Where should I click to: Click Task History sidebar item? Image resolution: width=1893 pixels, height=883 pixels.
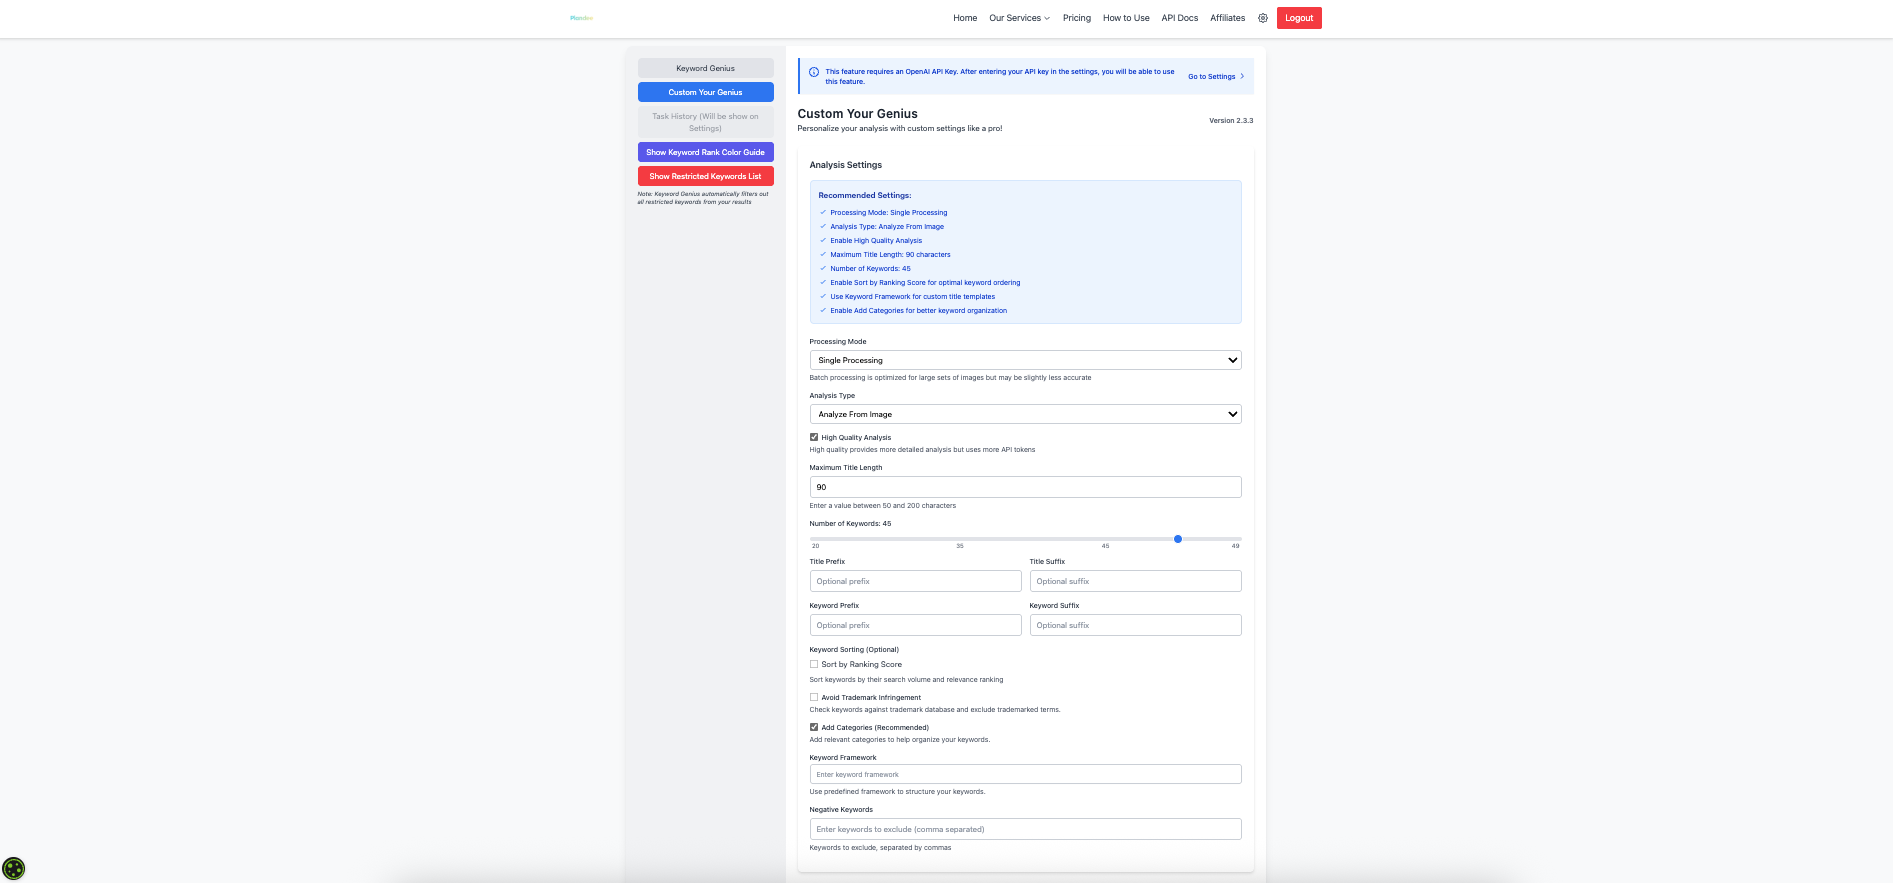[705, 122]
